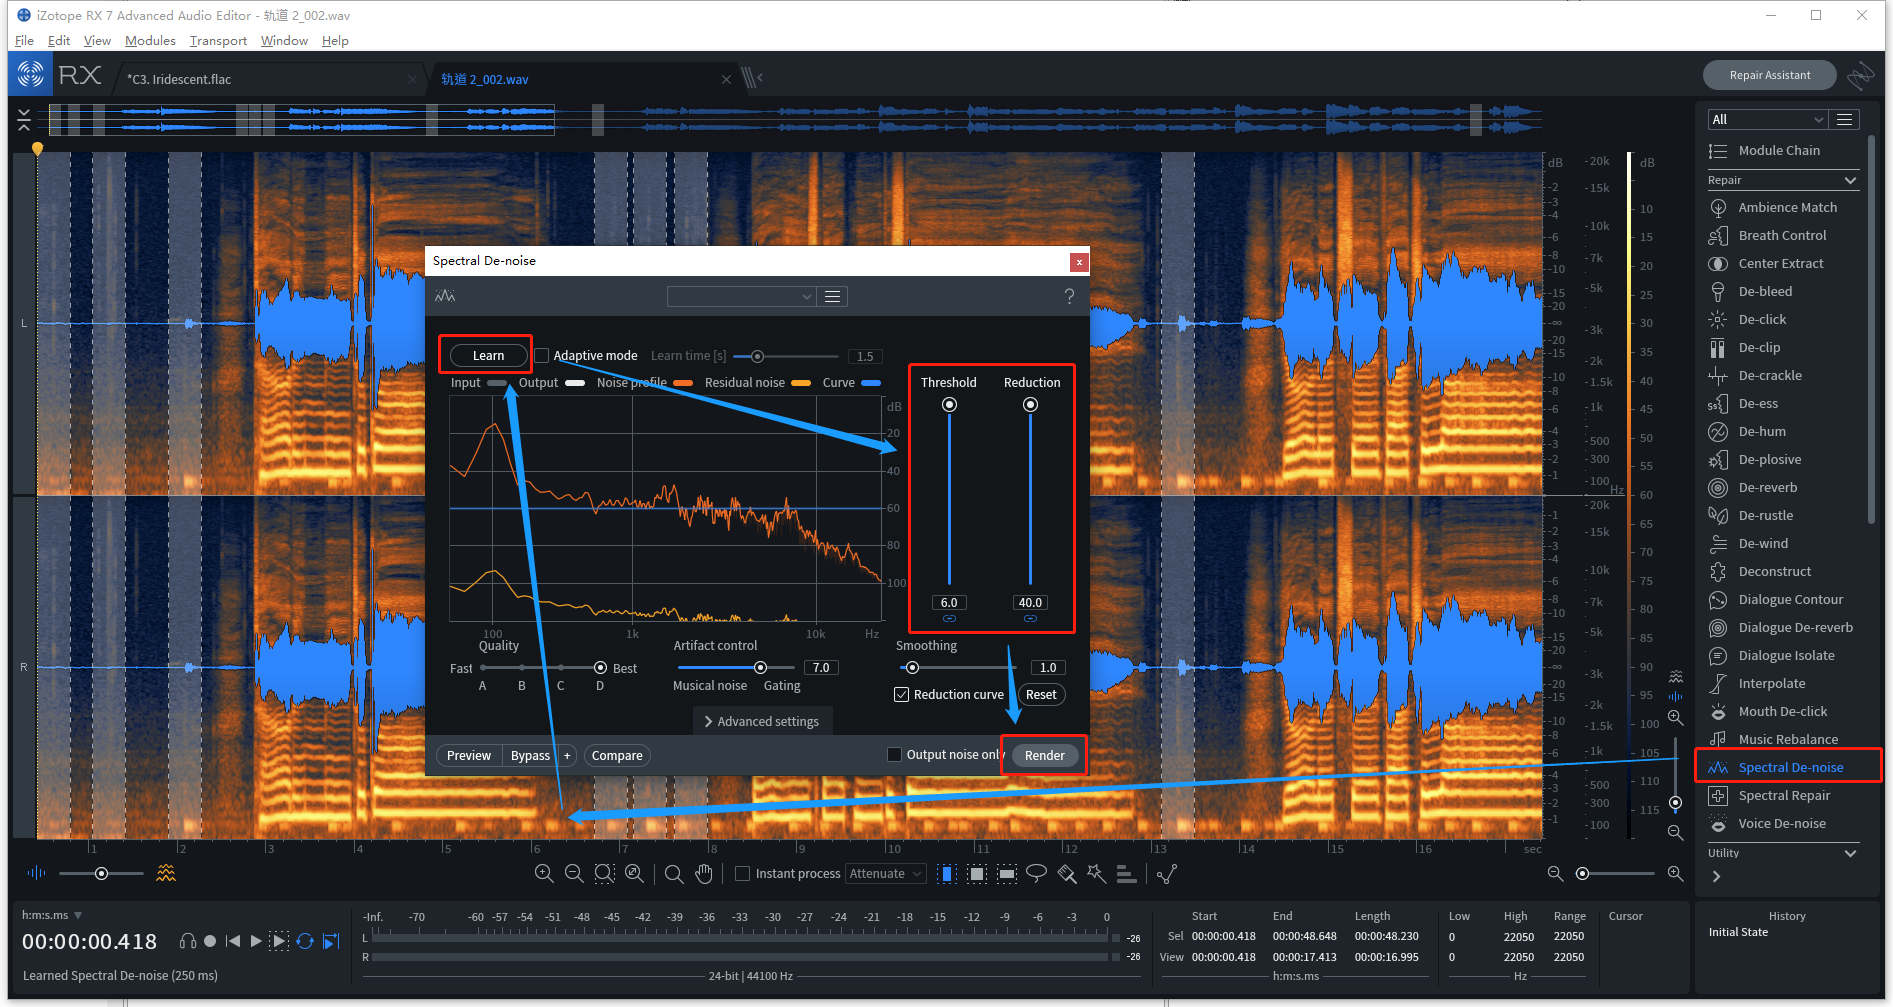Open the Transport menu

click(218, 40)
